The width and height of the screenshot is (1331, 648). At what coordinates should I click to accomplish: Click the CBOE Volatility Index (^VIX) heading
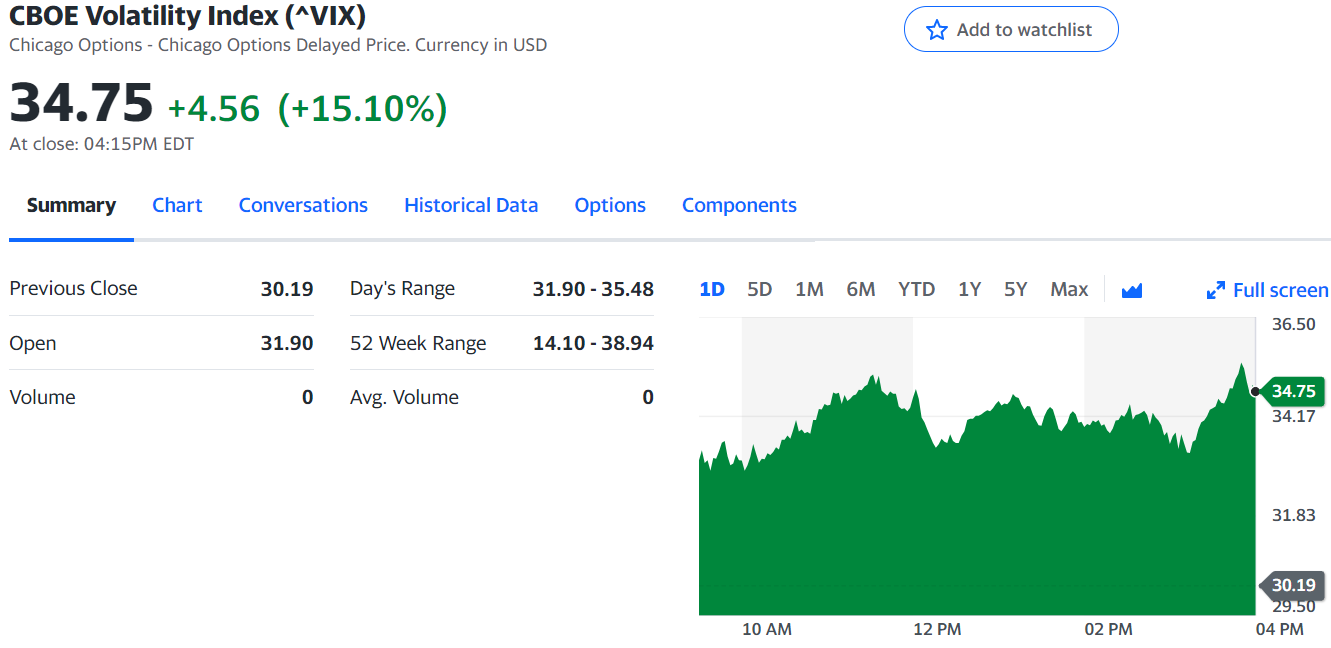[x=187, y=15]
